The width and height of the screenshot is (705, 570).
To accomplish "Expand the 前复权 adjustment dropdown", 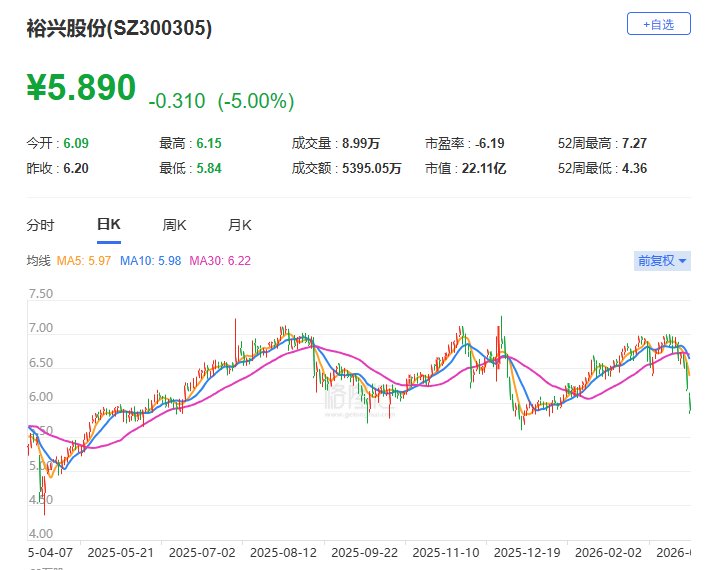I will [662, 261].
